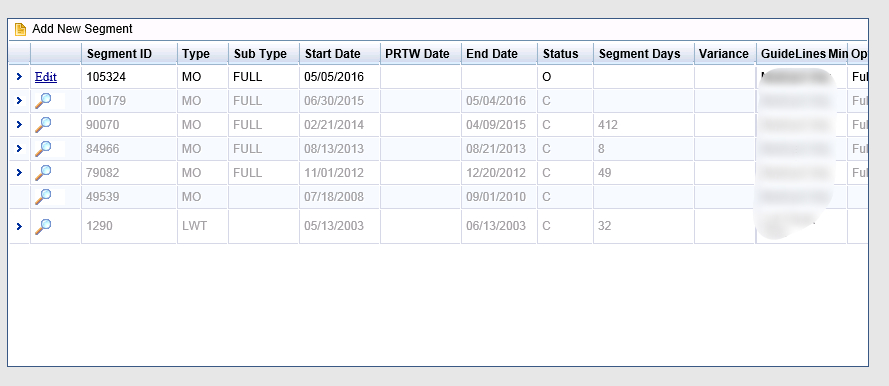Expand row for segment 84966
This screenshot has width=889, height=386.
pos(19,149)
